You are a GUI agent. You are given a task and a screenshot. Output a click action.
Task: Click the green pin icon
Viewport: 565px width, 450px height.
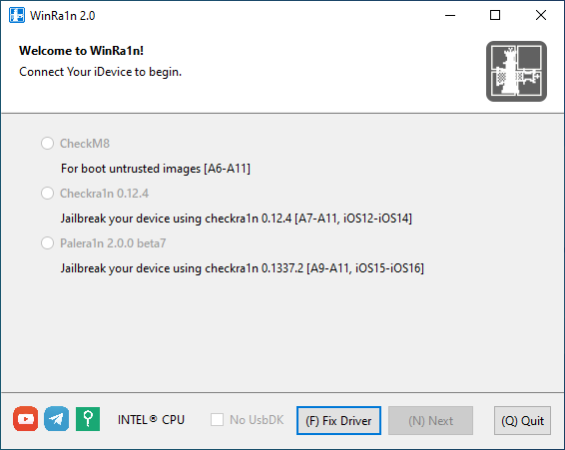[x=88, y=419]
